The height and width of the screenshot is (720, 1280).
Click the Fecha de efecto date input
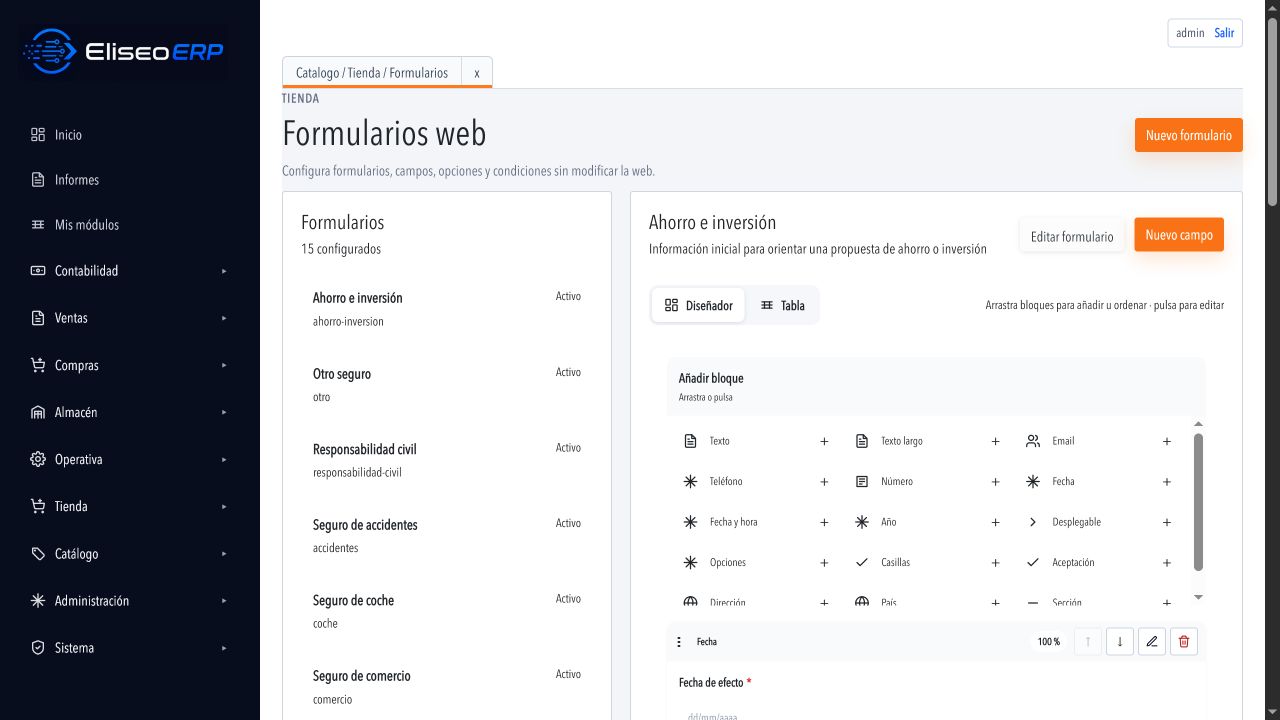936,714
